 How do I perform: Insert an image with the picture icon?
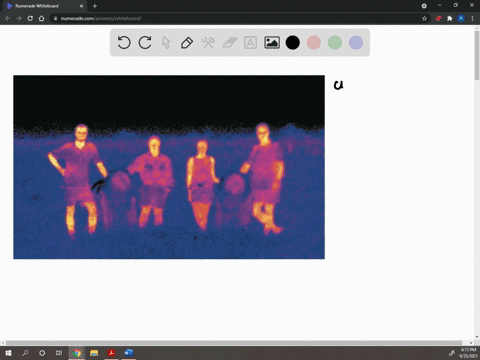pyautogui.click(x=272, y=43)
